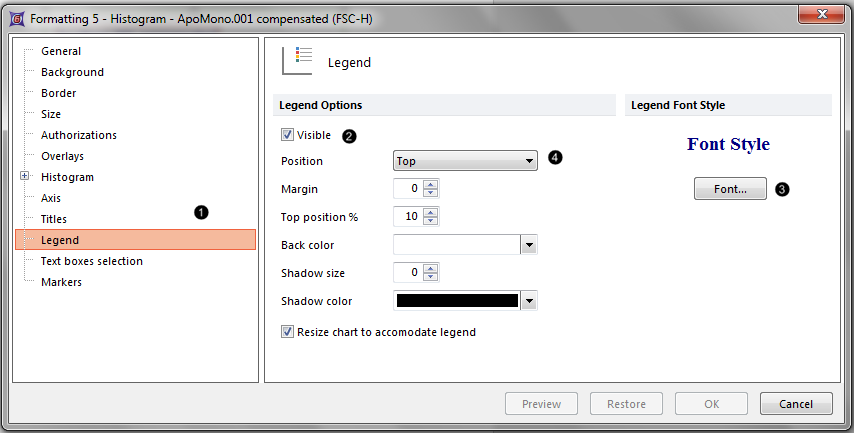
Task: Open the Back color dropdown
Action: click(x=529, y=245)
